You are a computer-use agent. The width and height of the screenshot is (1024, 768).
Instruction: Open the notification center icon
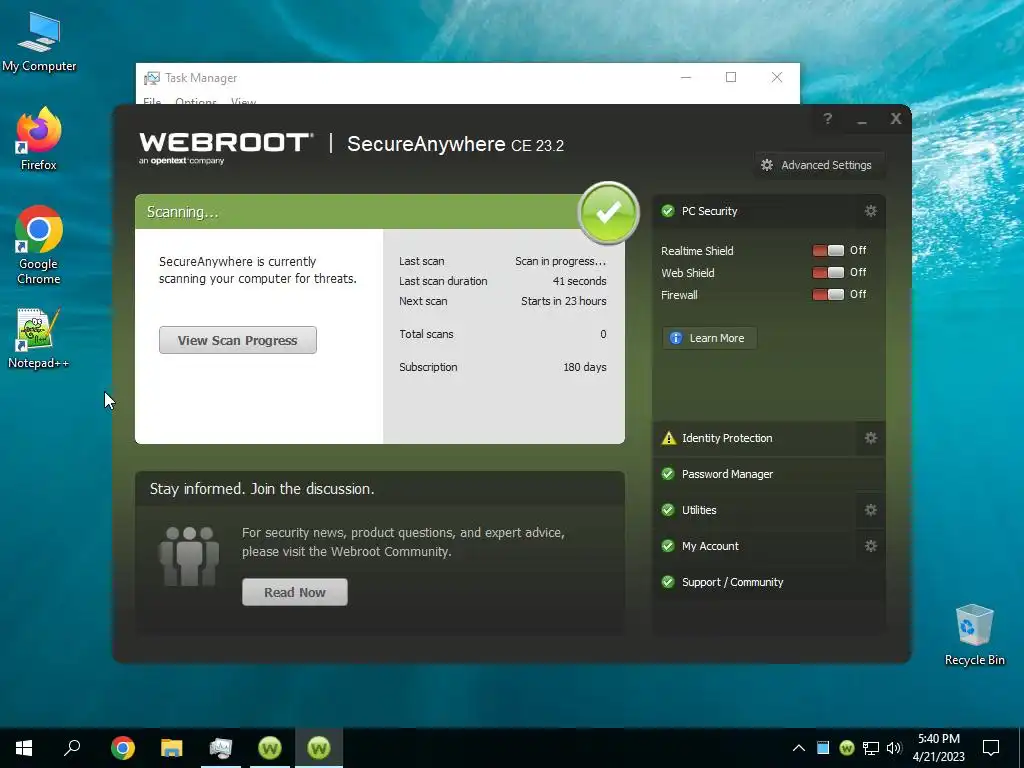pyautogui.click(x=991, y=748)
